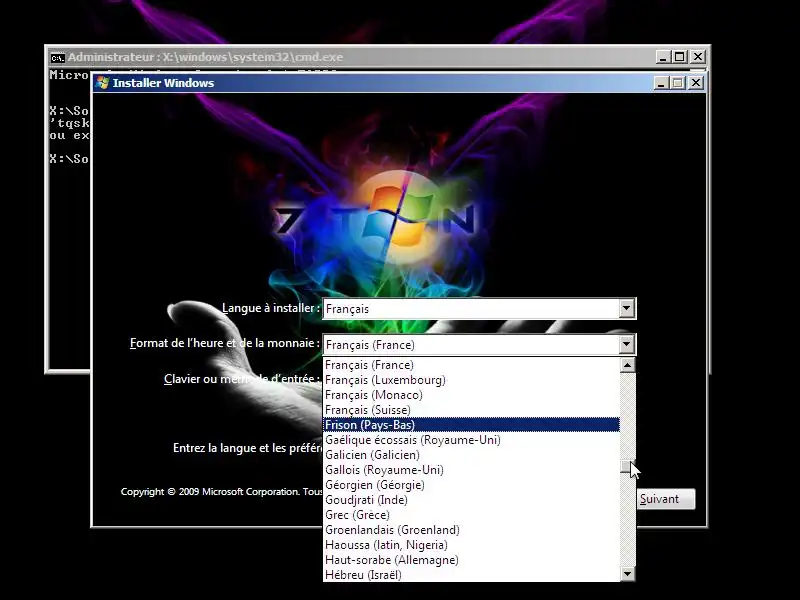Select Français (Suisse) entry

[471, 410]
